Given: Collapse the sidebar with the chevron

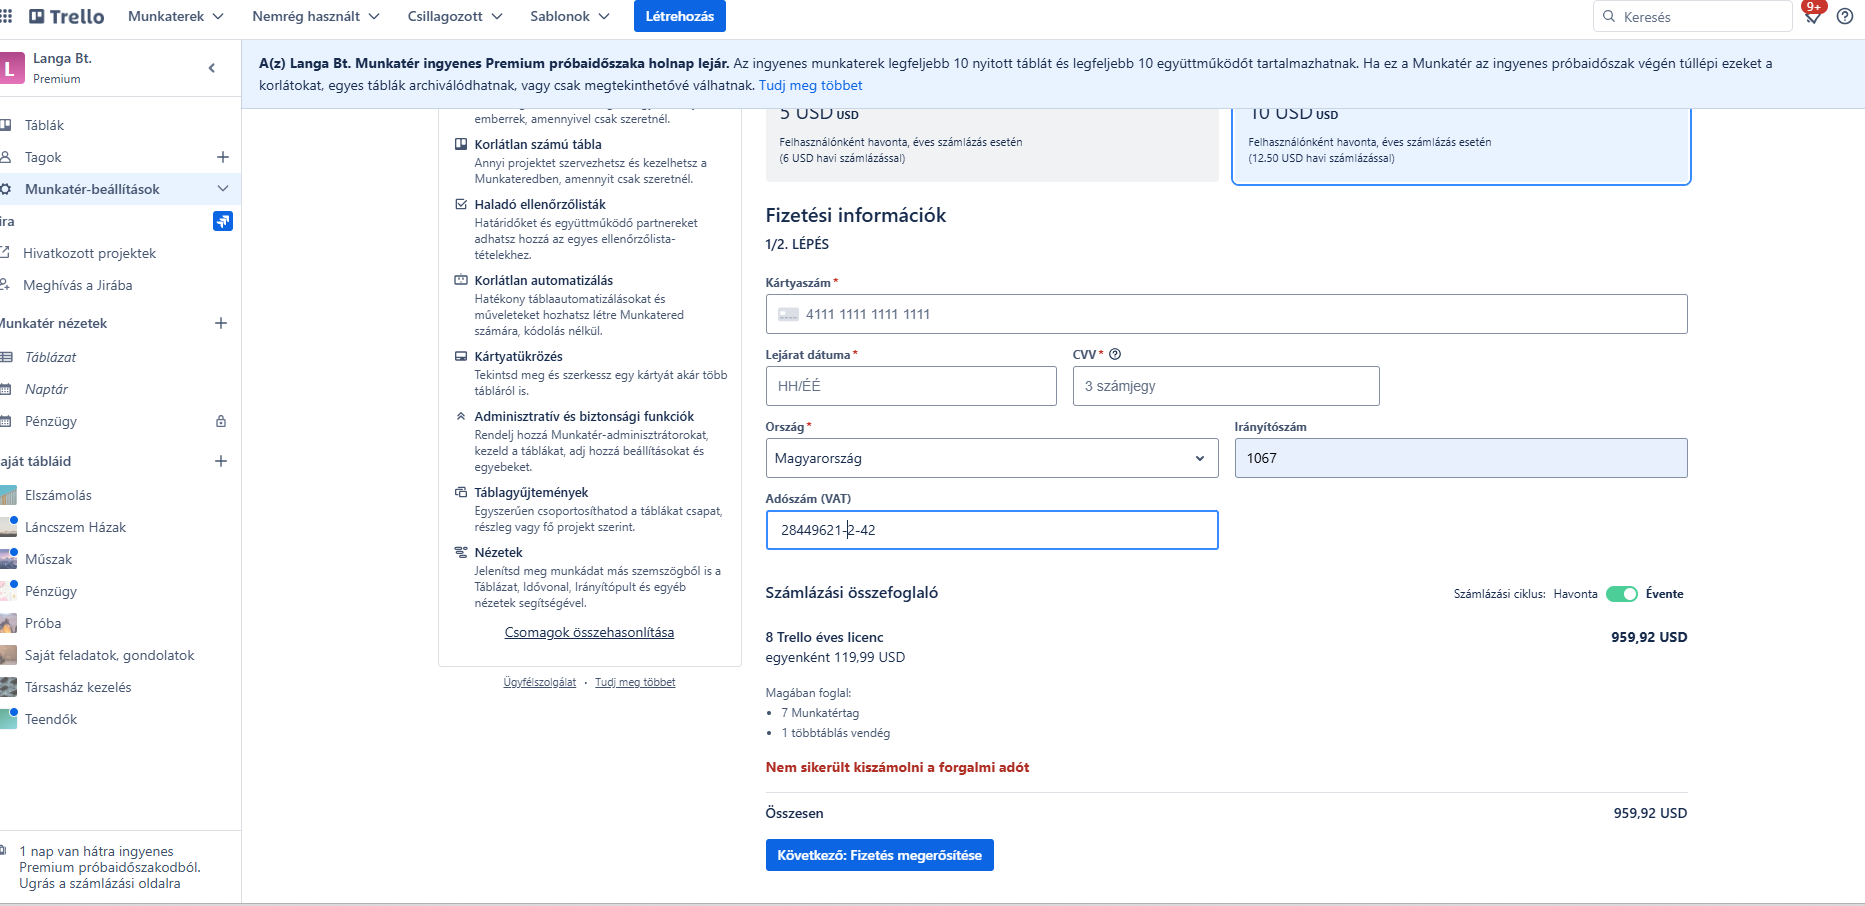Looking at the screenshot, I should point(212,68).
